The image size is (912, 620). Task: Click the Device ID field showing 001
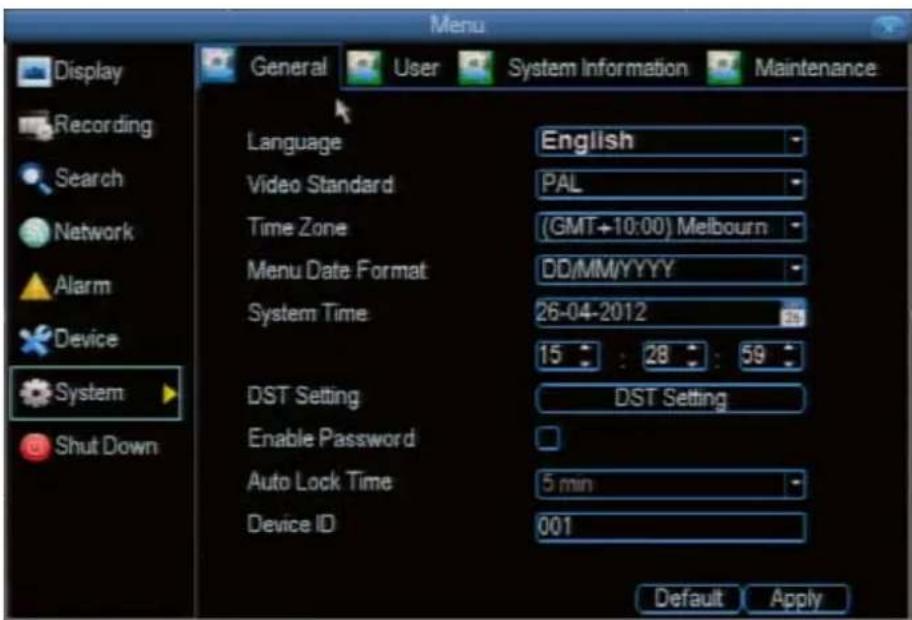pyautogui.click(x=671, y=527)
